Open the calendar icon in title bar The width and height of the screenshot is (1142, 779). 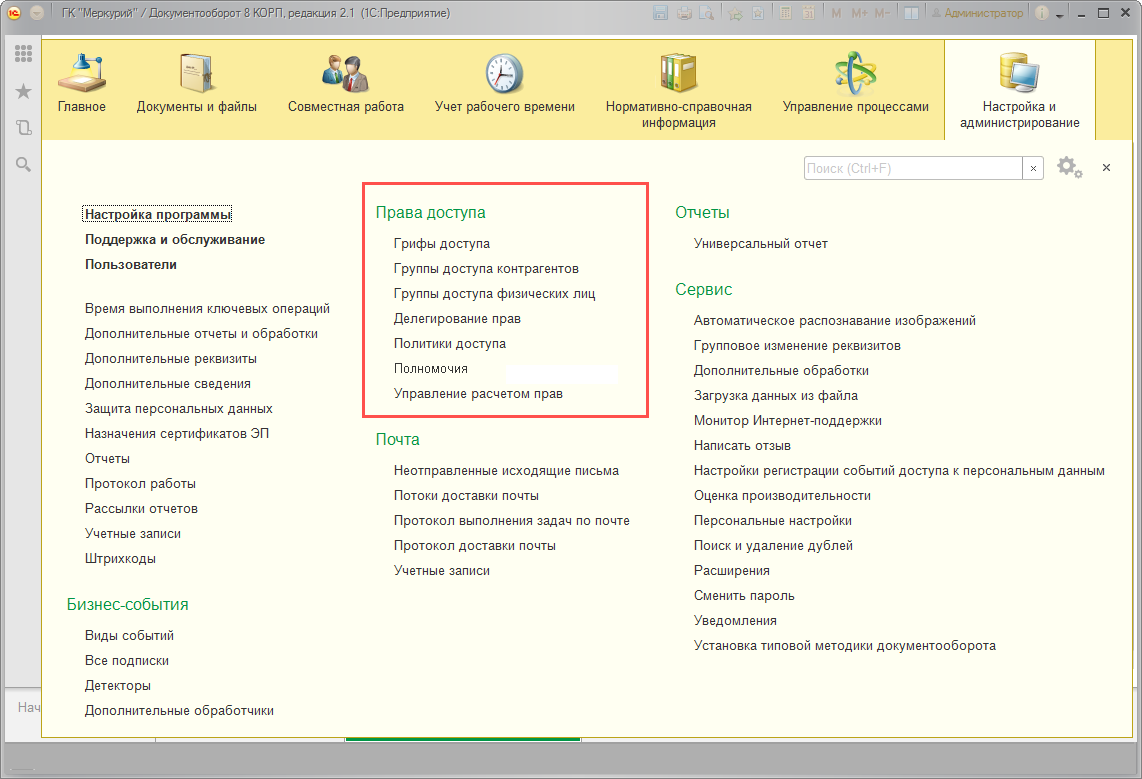(x=806, y=14)
